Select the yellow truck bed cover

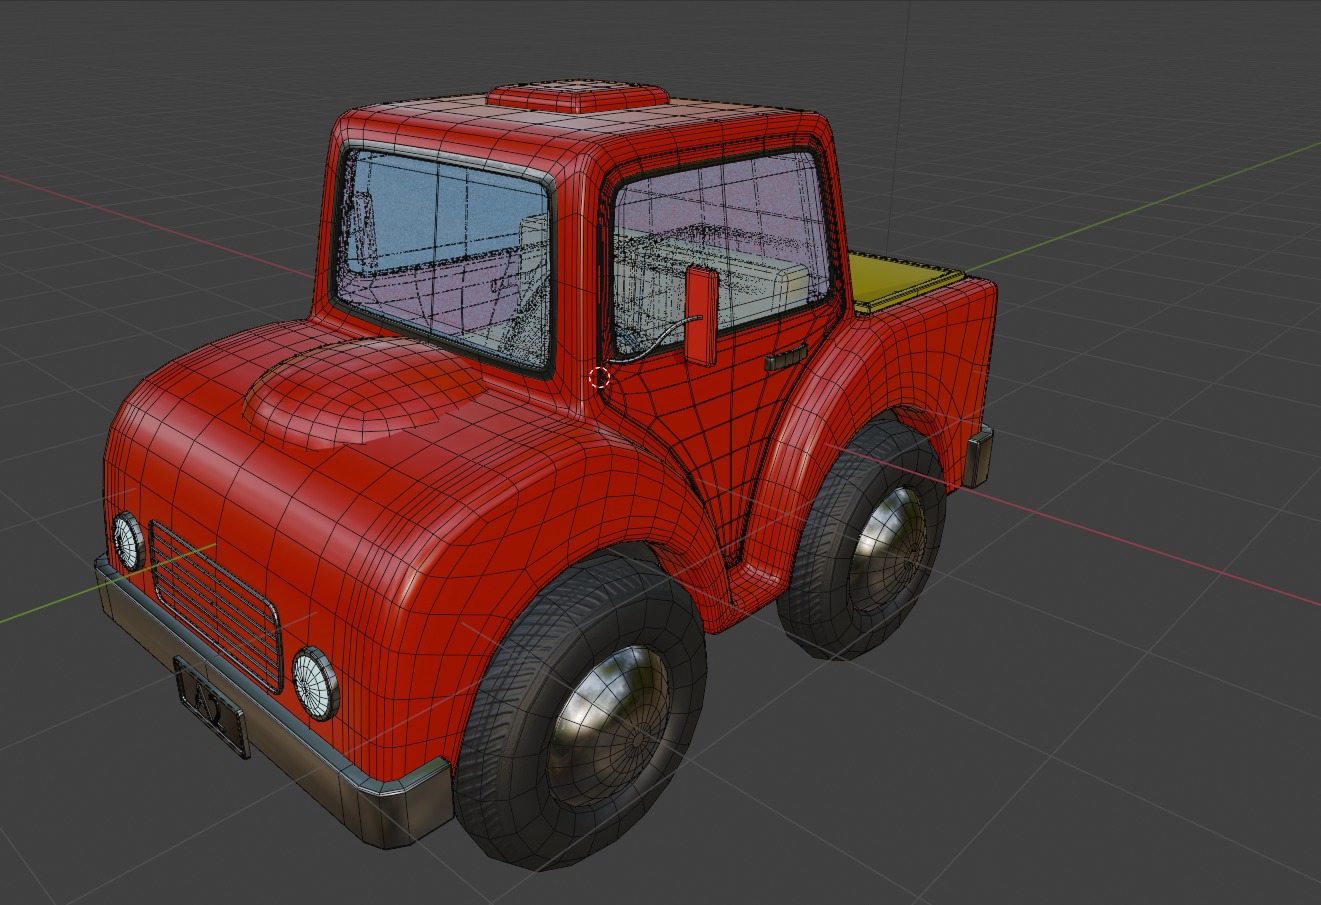point(903,280)
